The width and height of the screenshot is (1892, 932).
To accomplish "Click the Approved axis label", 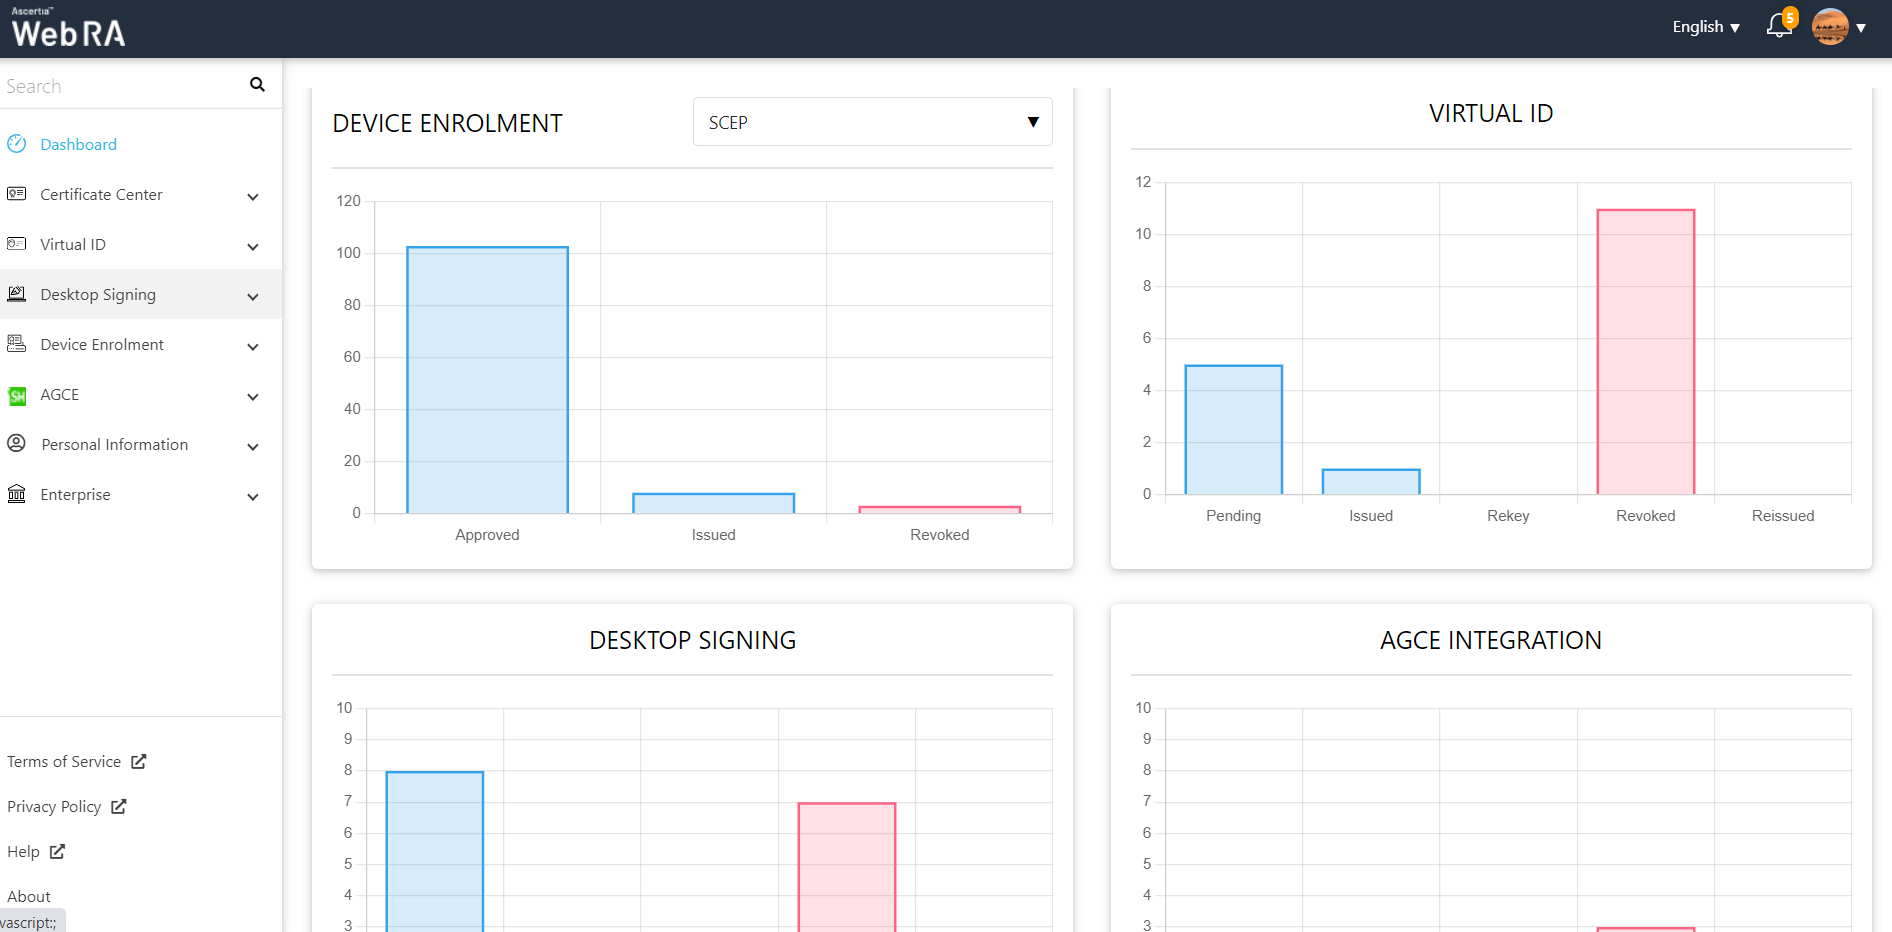I will [487, 535].
